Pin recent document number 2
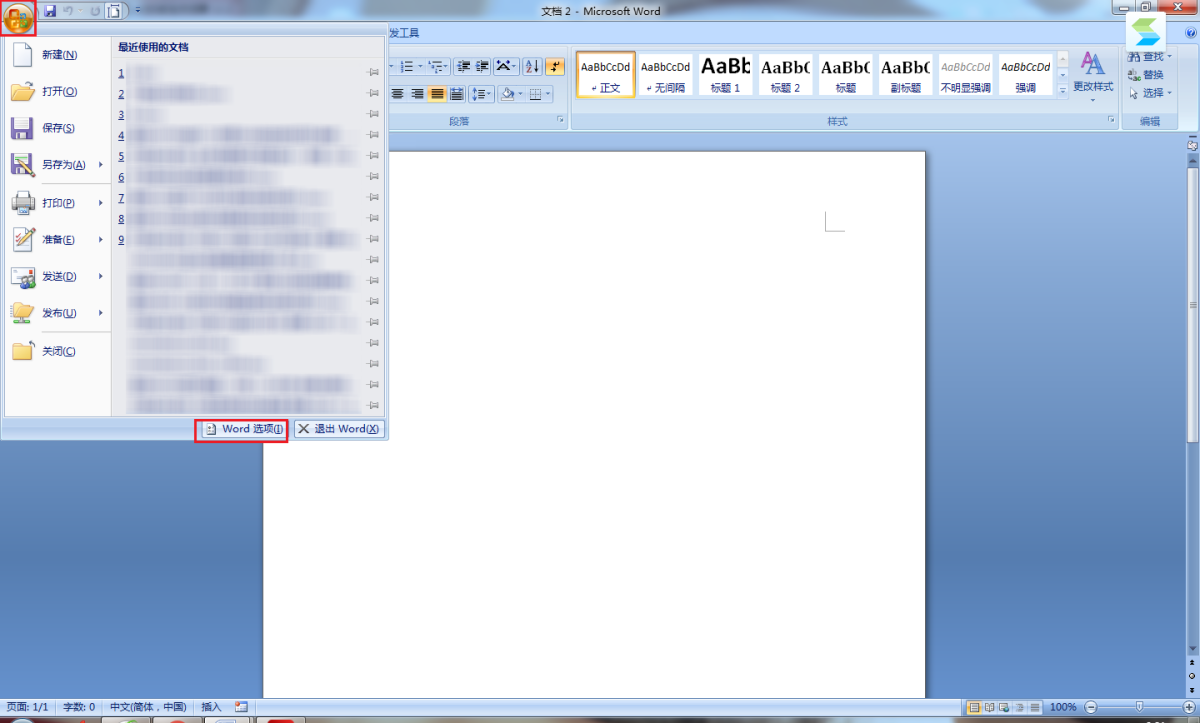Image resolution: width=1200 pixels, height=723 pixels. click(x=373, y=93)
